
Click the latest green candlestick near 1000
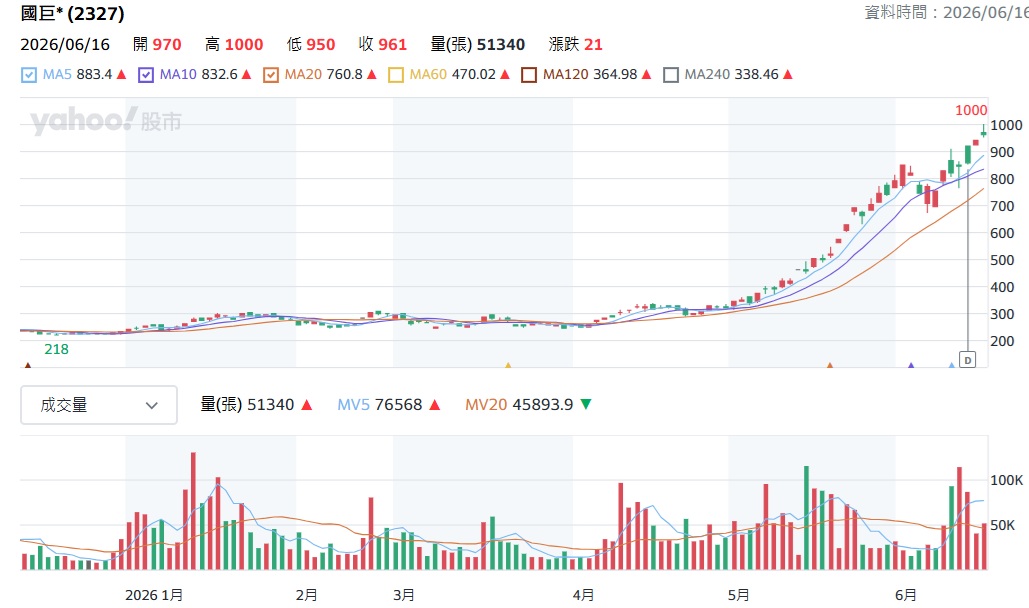pos(983,131)
